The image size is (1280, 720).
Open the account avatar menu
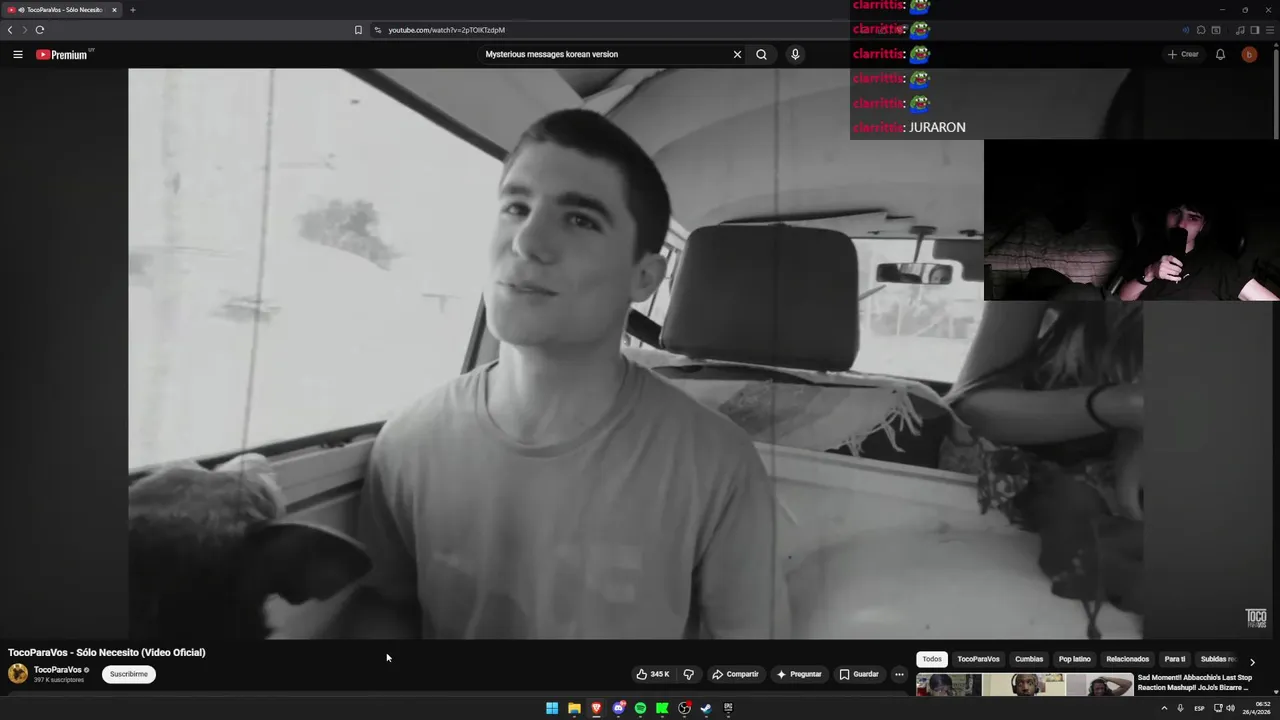coord(1249,54)
